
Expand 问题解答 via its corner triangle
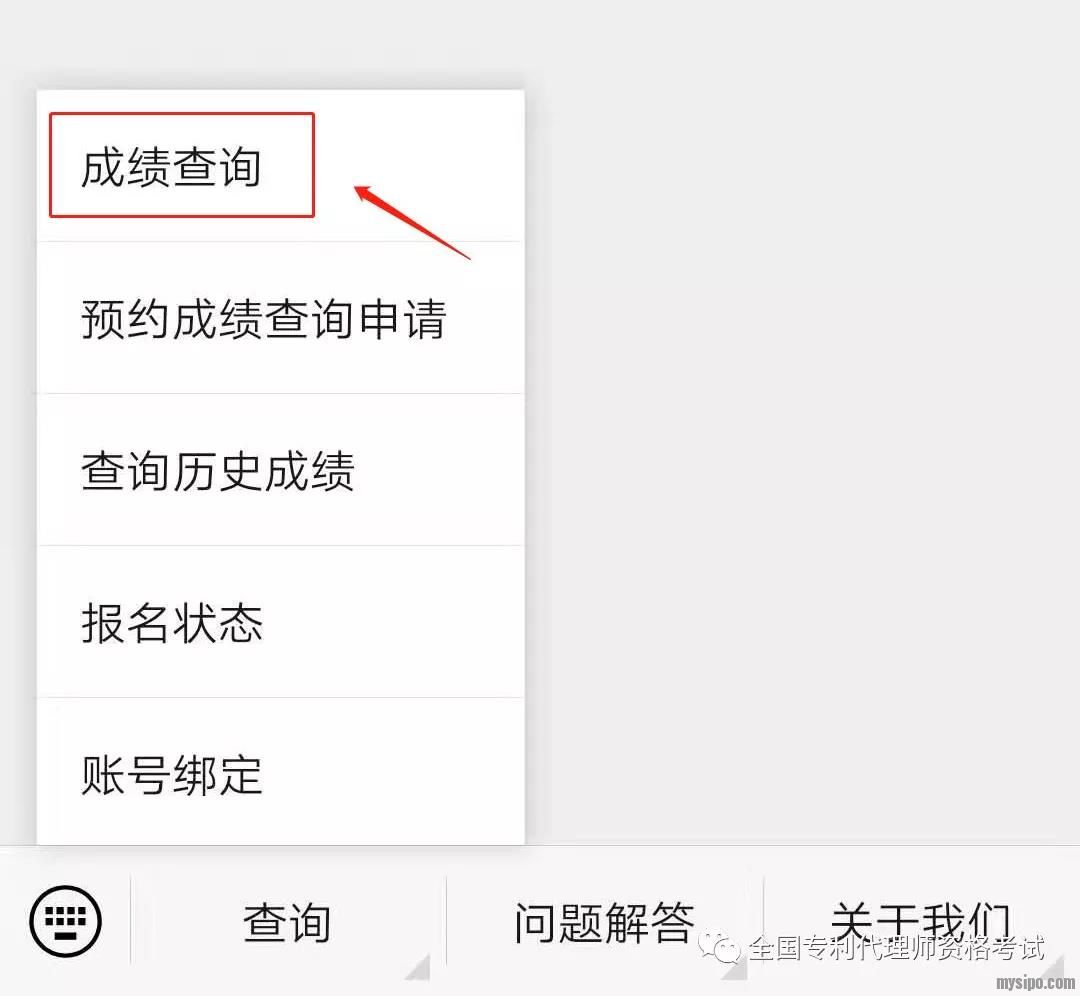click(734, 966)
